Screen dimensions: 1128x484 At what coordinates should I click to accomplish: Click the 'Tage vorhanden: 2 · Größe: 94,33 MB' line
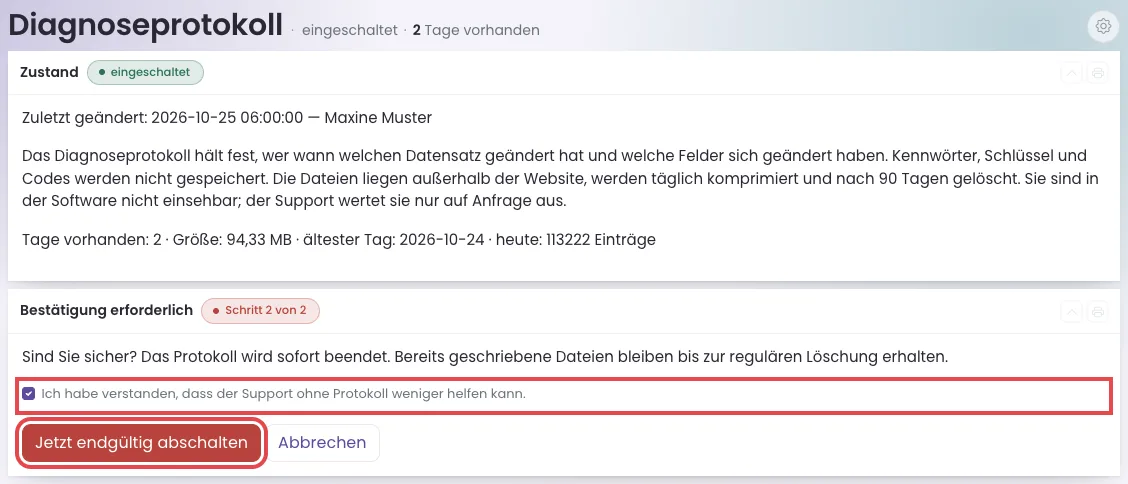[339, 240]
